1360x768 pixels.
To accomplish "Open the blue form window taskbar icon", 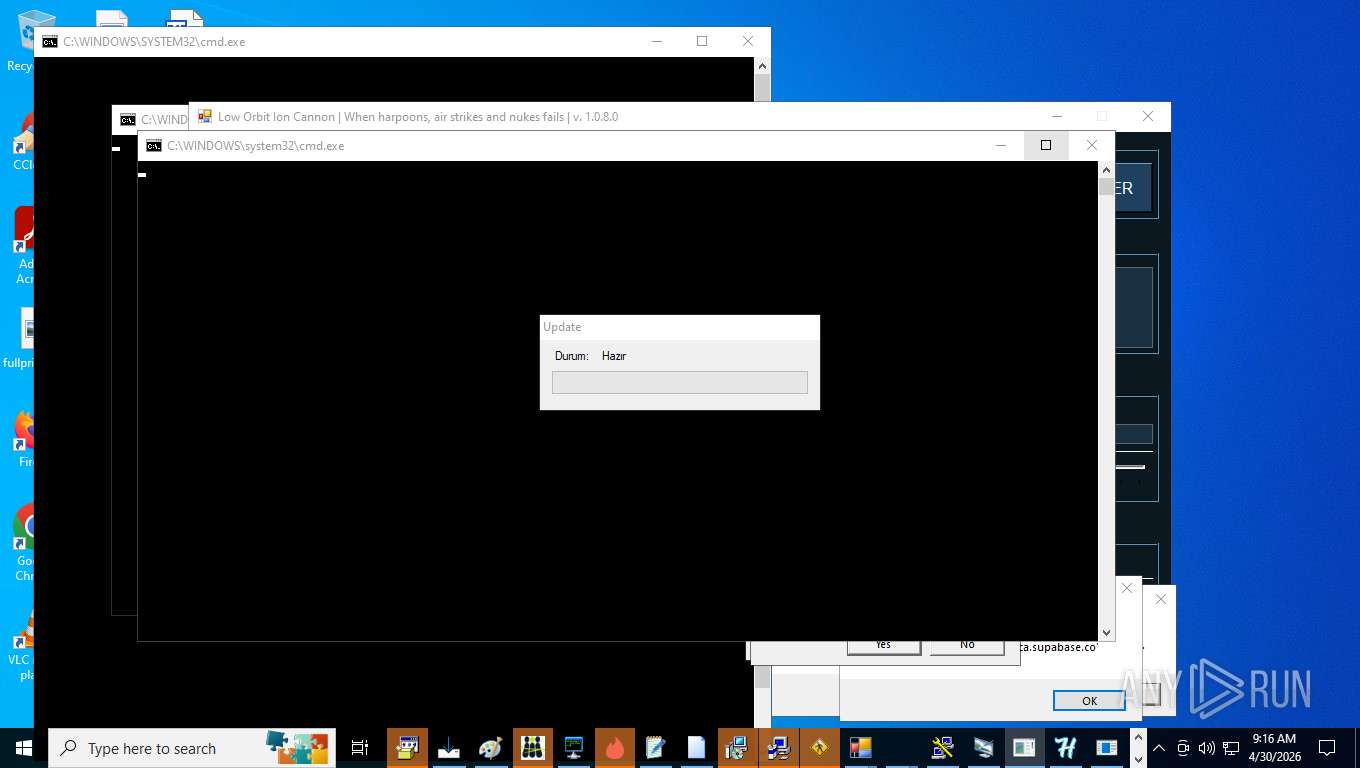I will pyautogui.click(x=1106, y=748).
